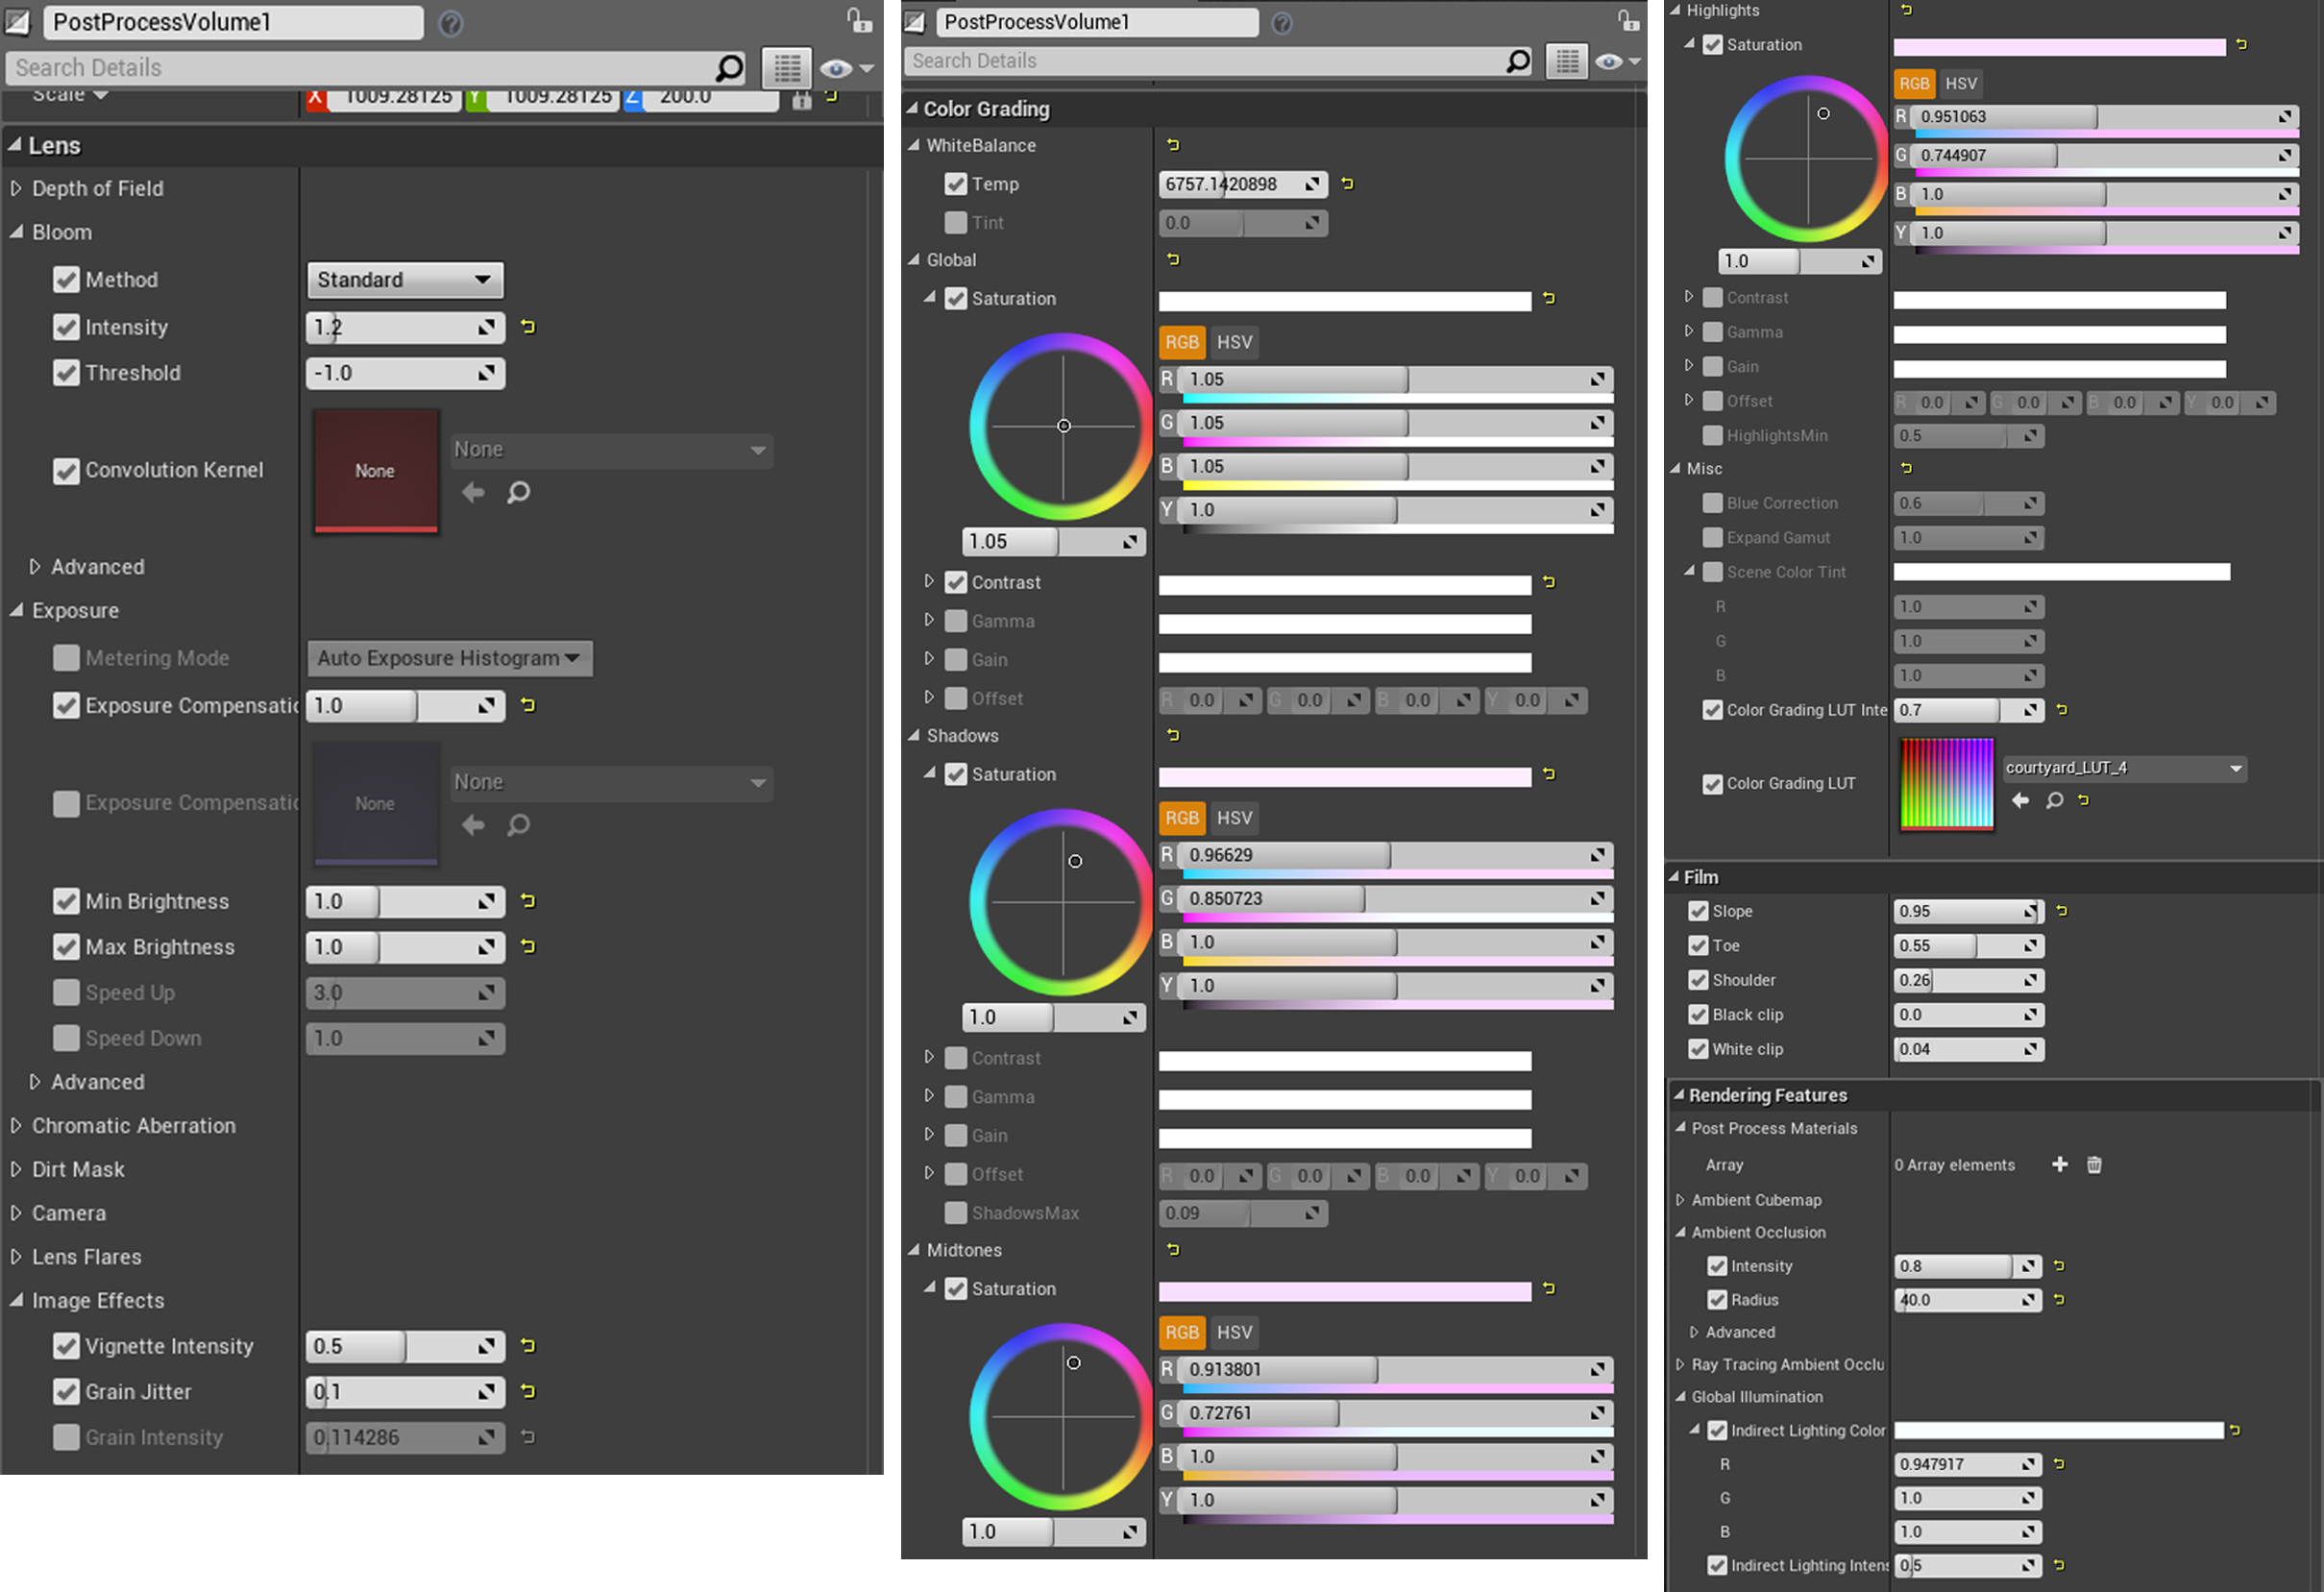Collapse the Color Grading category header
The width and height of the screenshot is (2324, 1592).
pyautogui.click(x=912, y=108)
